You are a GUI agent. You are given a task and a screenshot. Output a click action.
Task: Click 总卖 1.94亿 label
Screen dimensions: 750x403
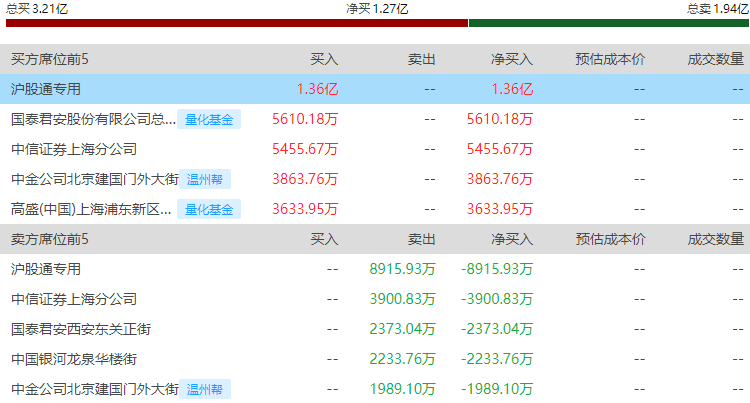point(717,9)
